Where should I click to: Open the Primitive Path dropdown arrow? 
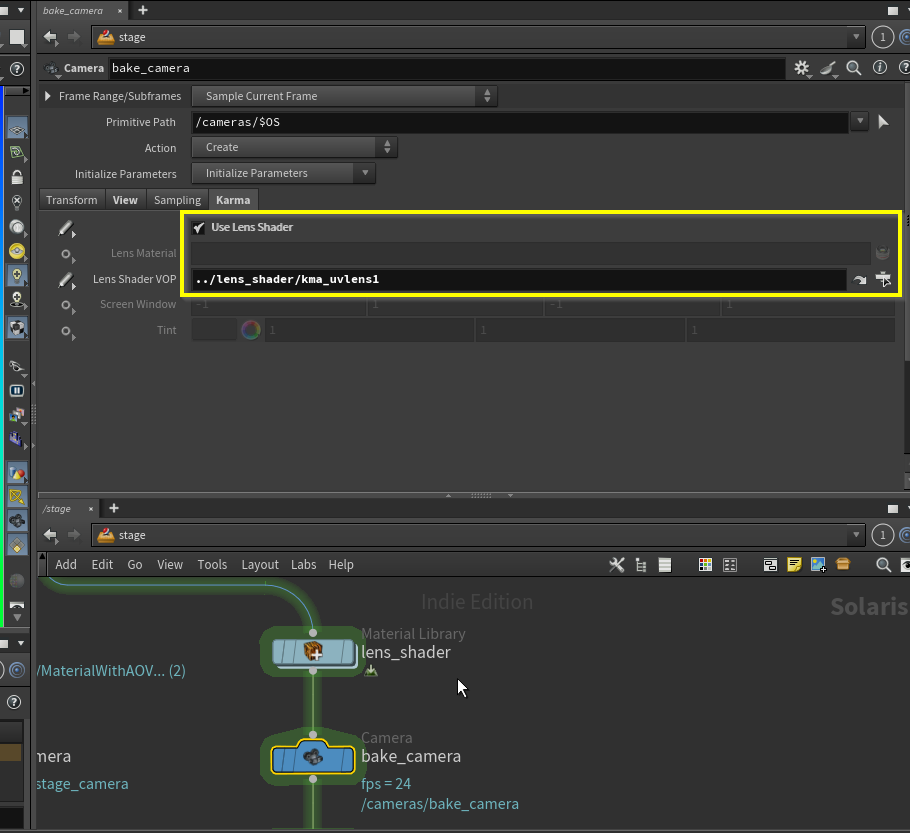click(860, 121)
